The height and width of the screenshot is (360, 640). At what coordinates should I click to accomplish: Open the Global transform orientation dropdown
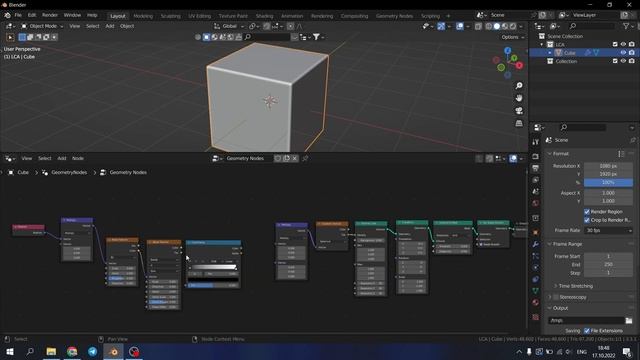[x=229, y=26]
